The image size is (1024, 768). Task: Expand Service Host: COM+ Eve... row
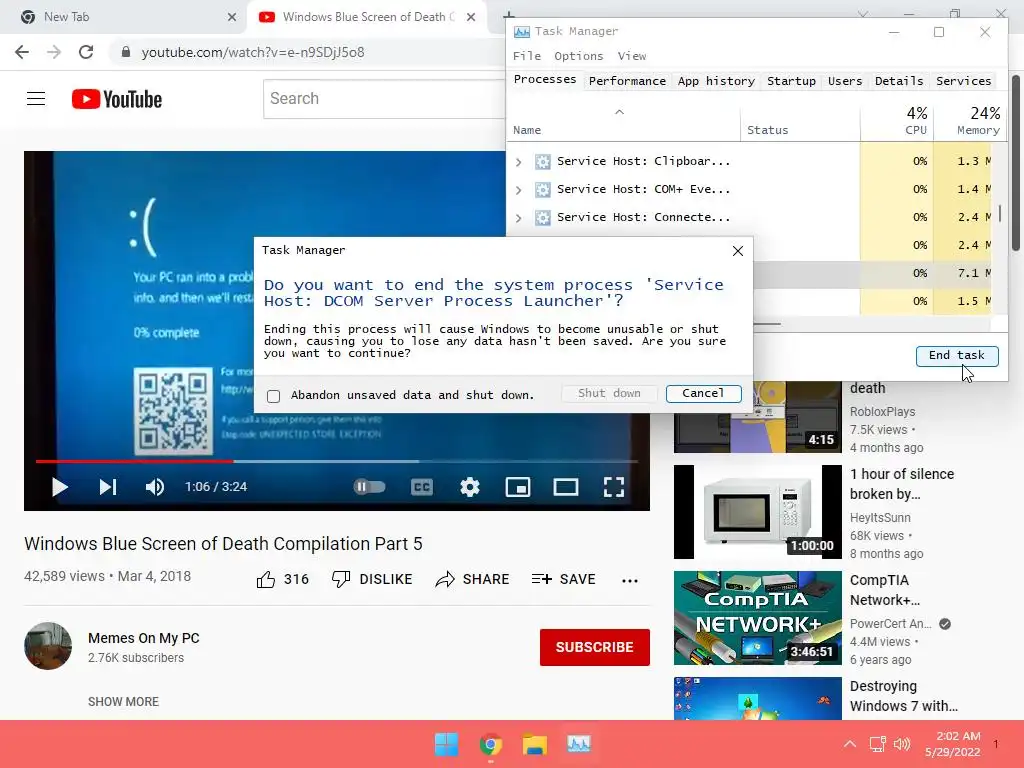click(x=519, y=189)
